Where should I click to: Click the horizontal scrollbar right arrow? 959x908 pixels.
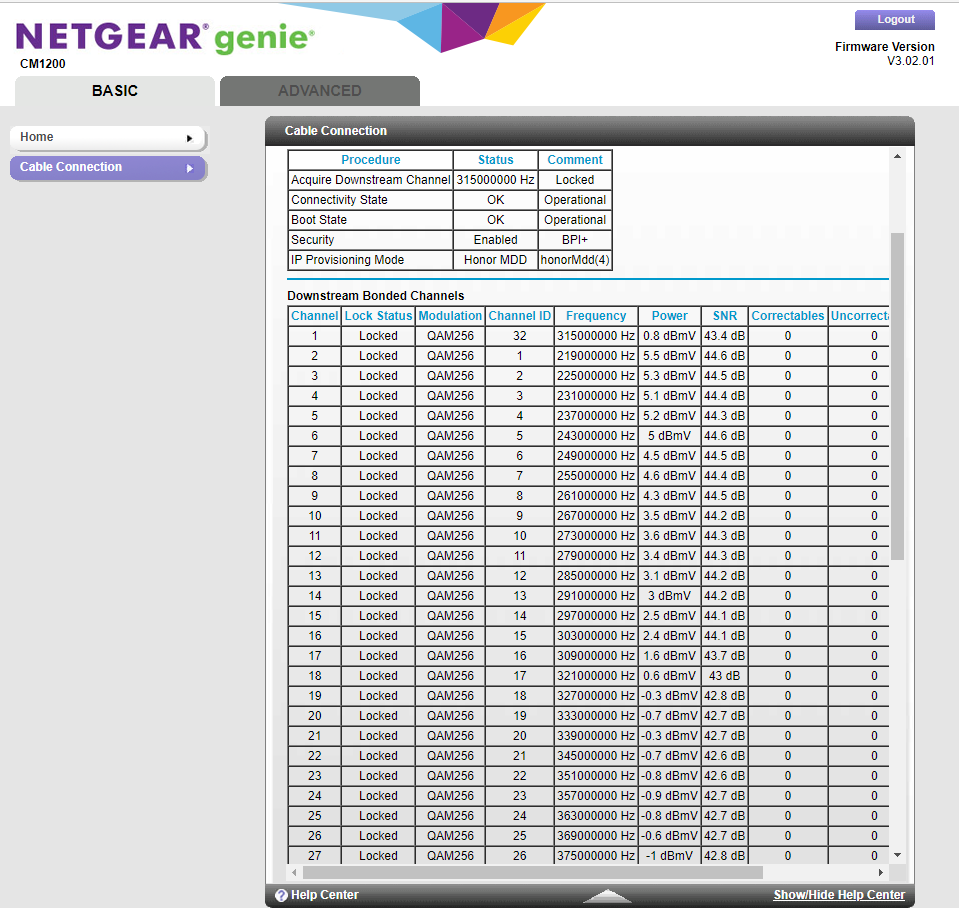(x=881, y=872)
